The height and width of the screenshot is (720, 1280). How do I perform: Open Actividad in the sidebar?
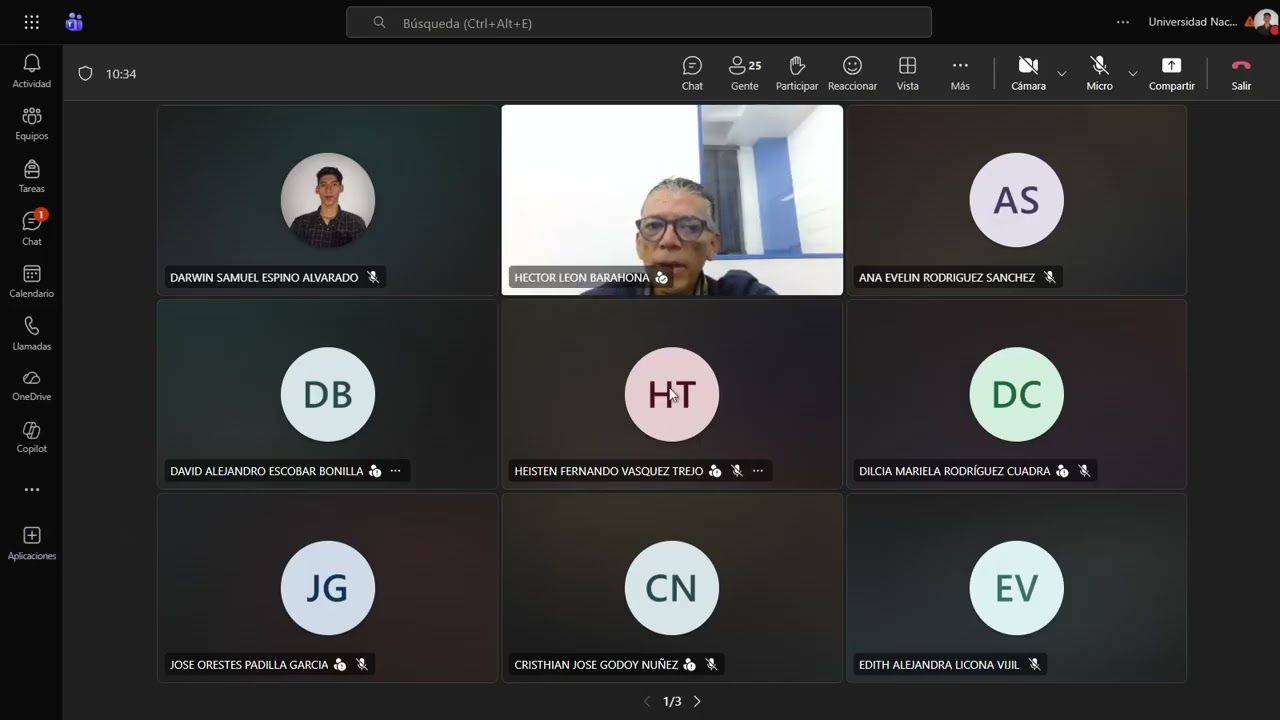coord(31,71)
